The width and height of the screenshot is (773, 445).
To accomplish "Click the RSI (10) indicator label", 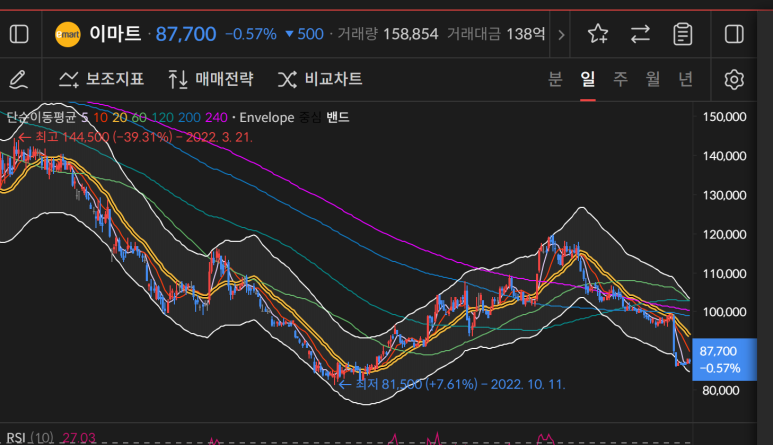I will [x=30, y=438].
